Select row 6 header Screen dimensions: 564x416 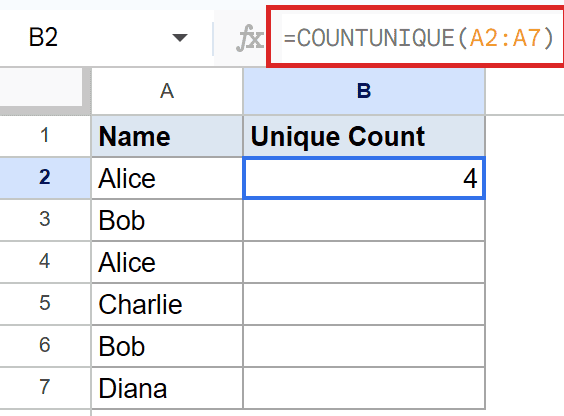45,346
